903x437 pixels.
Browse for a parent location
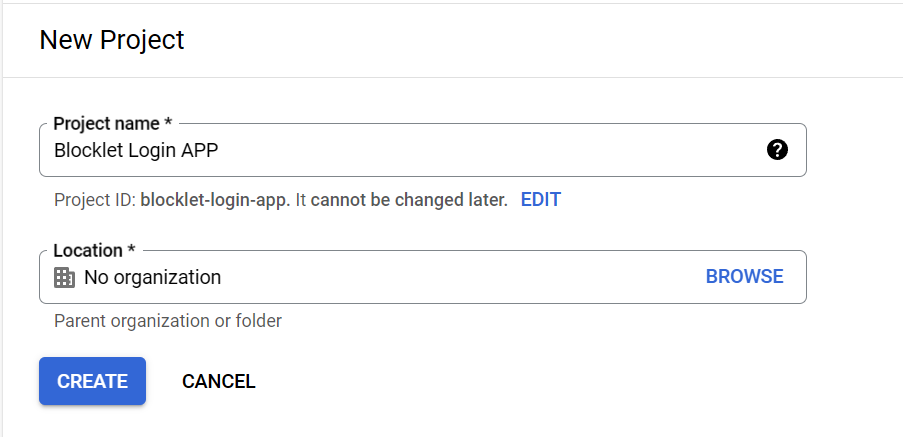click(744, 277)
